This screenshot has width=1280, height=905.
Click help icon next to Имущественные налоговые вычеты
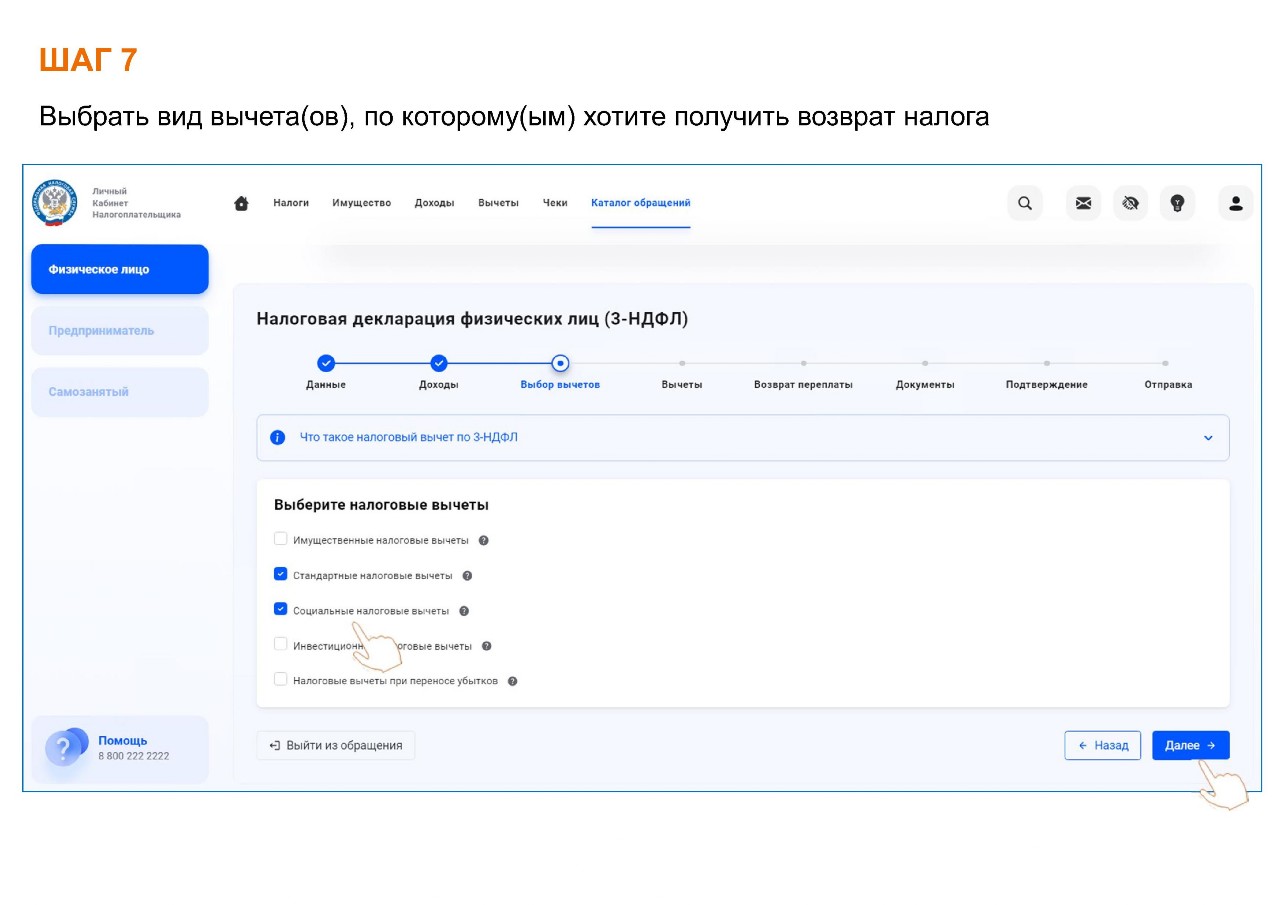click(484, 541)
